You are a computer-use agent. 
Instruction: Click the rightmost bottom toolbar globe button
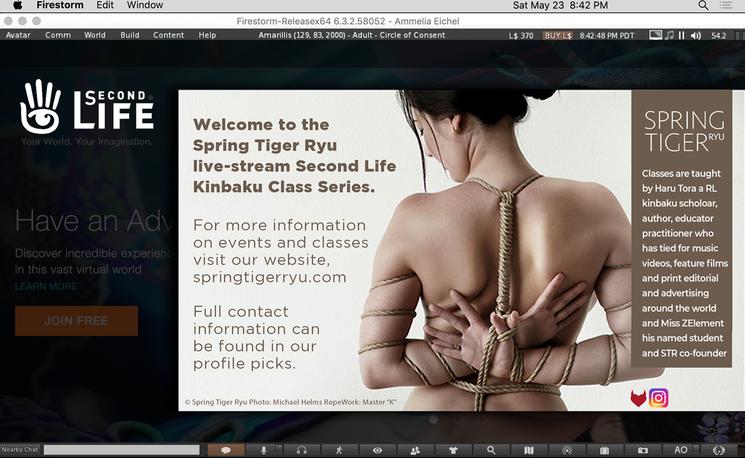(x=719, y=450)
